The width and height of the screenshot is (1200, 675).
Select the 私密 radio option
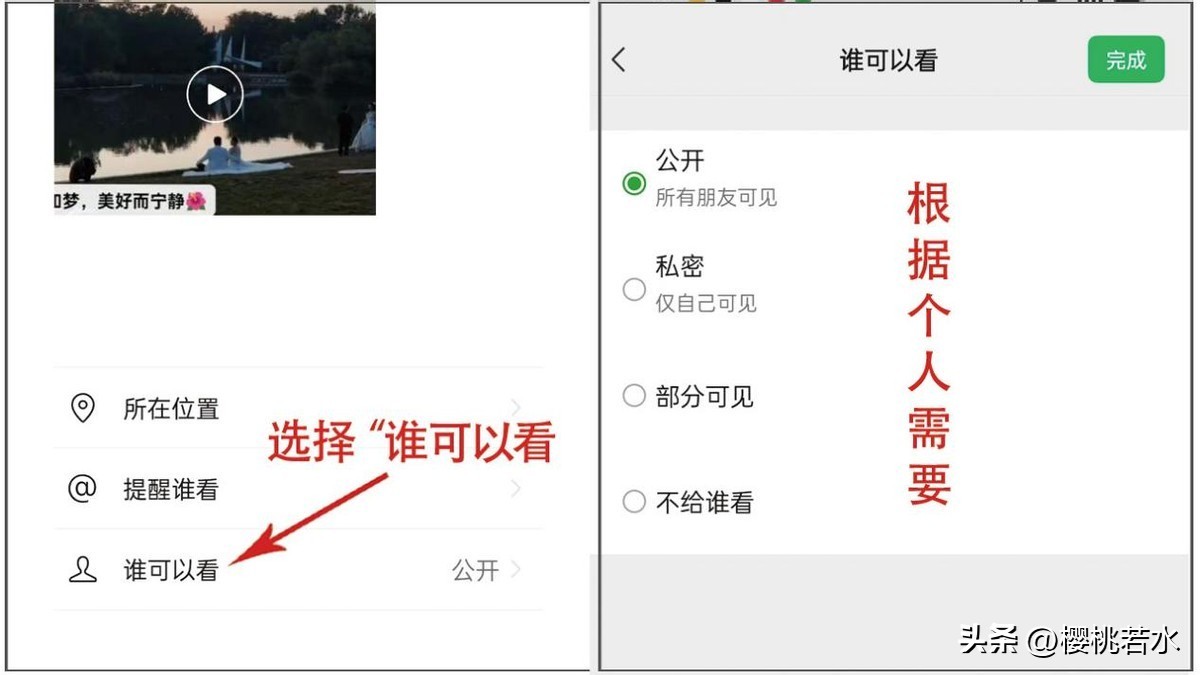634,290
